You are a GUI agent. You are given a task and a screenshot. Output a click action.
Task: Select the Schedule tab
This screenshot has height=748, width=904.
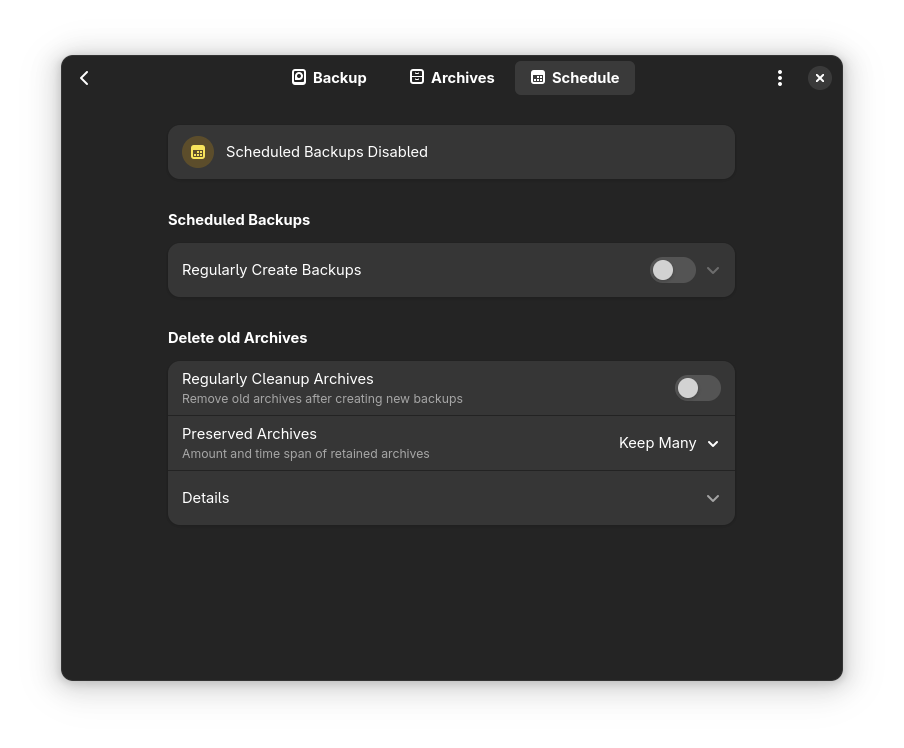[575, 78]
